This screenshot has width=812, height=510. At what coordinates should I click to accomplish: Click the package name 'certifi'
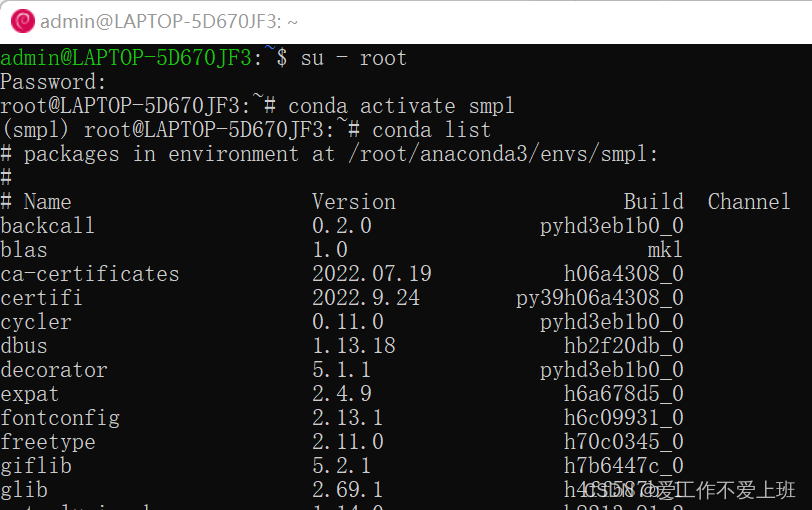point(41,298)
